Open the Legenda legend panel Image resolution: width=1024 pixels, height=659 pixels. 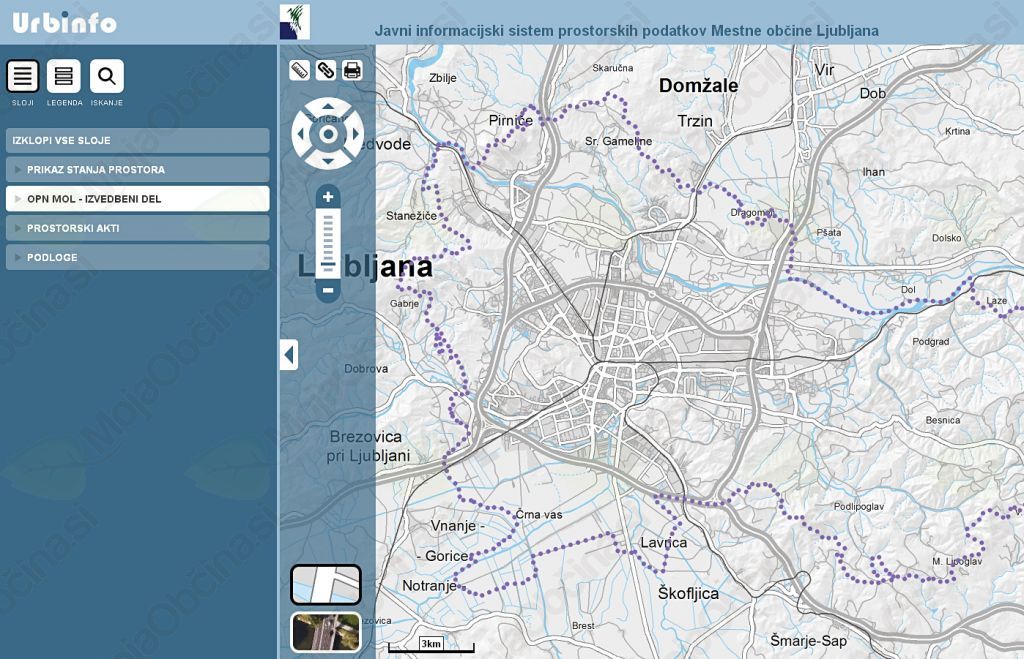point(64,76)
